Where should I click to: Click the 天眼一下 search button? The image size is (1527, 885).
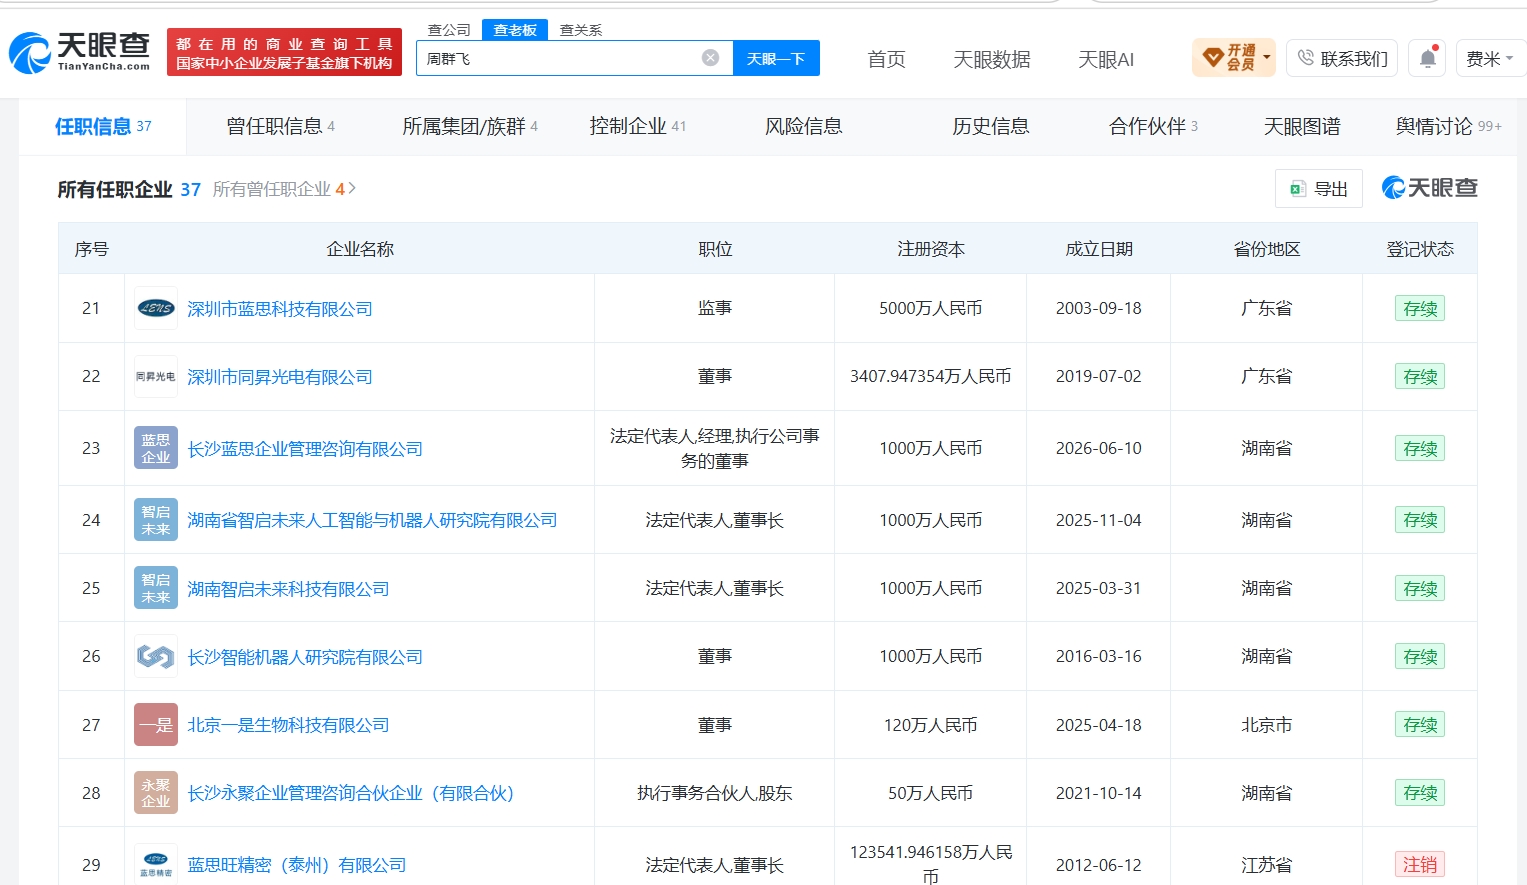point(776,58)
